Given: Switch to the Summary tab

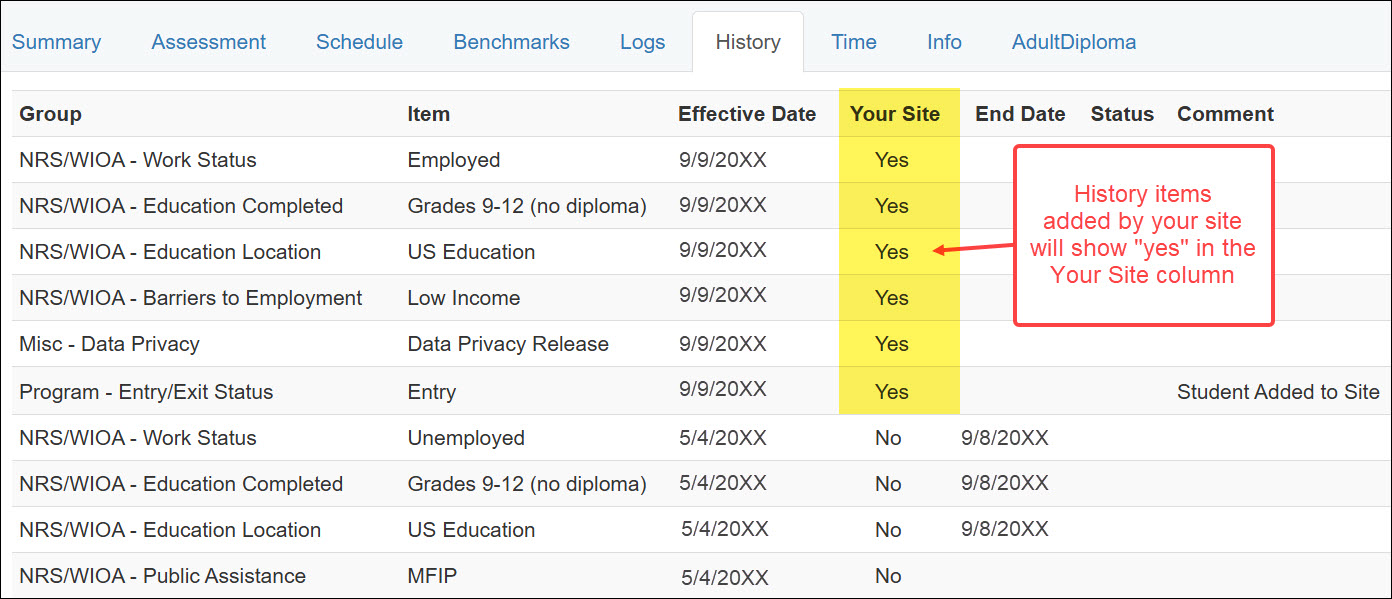Looking at the screenshot, I should (x=56, y=42).
